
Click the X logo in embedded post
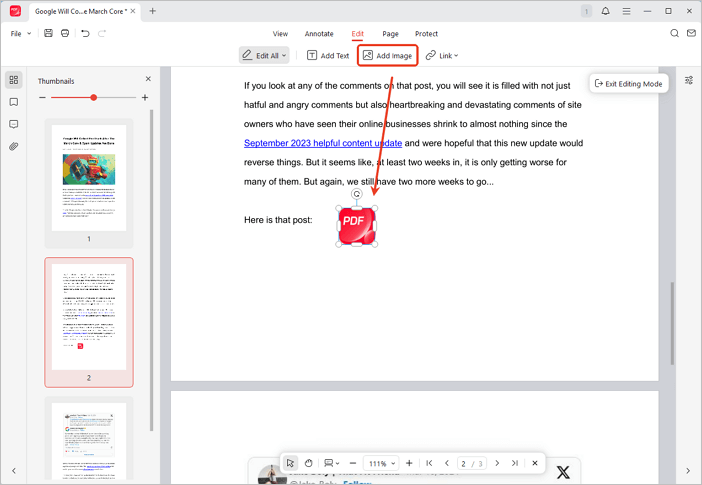(x=563, y=472)
